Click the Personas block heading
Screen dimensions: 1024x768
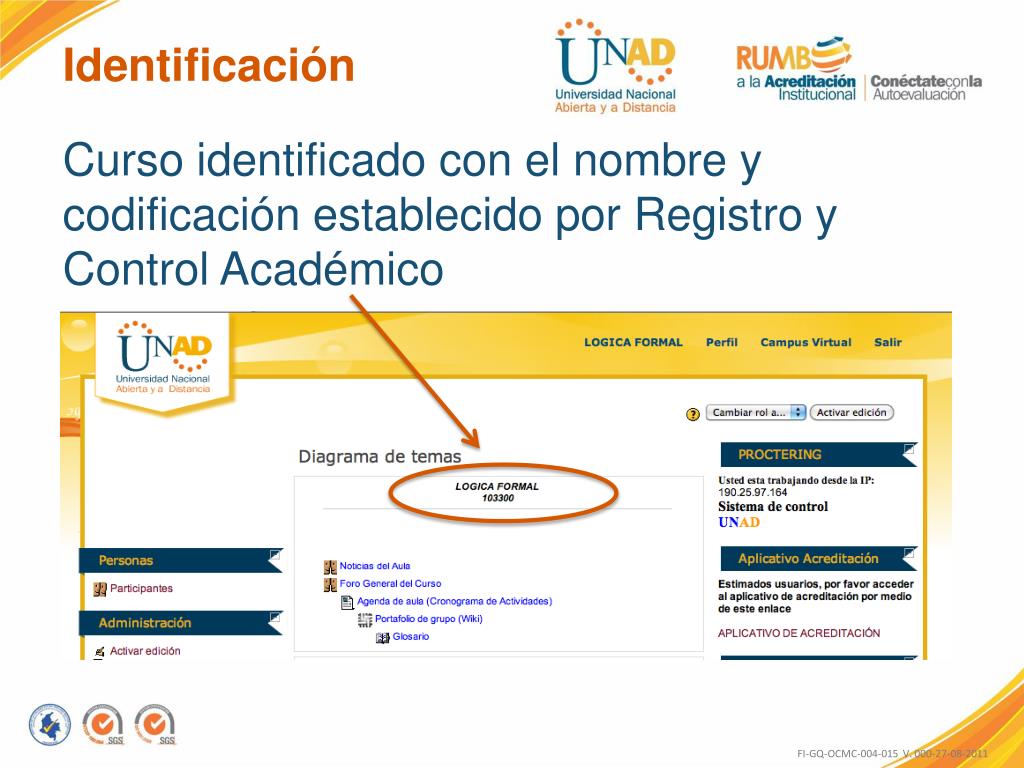125,560
